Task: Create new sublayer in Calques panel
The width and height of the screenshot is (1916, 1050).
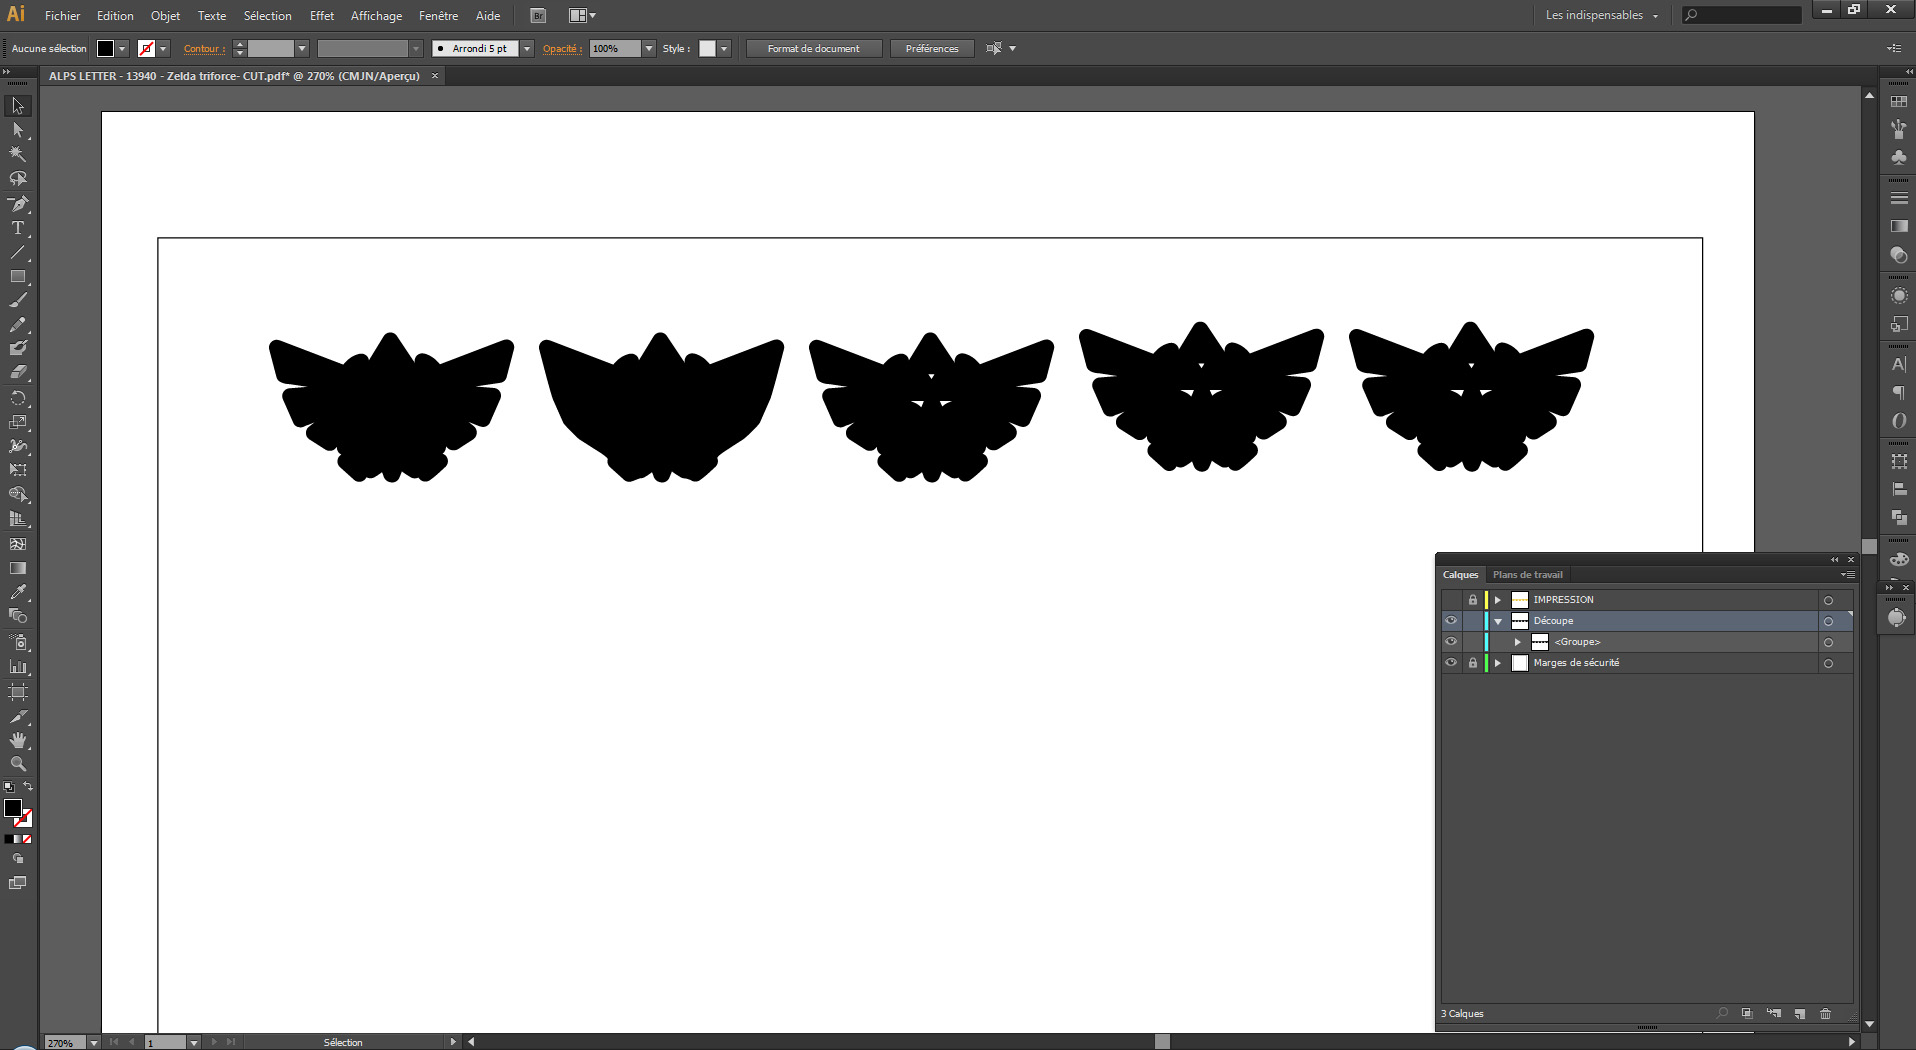Action: coord(1773,1013)
